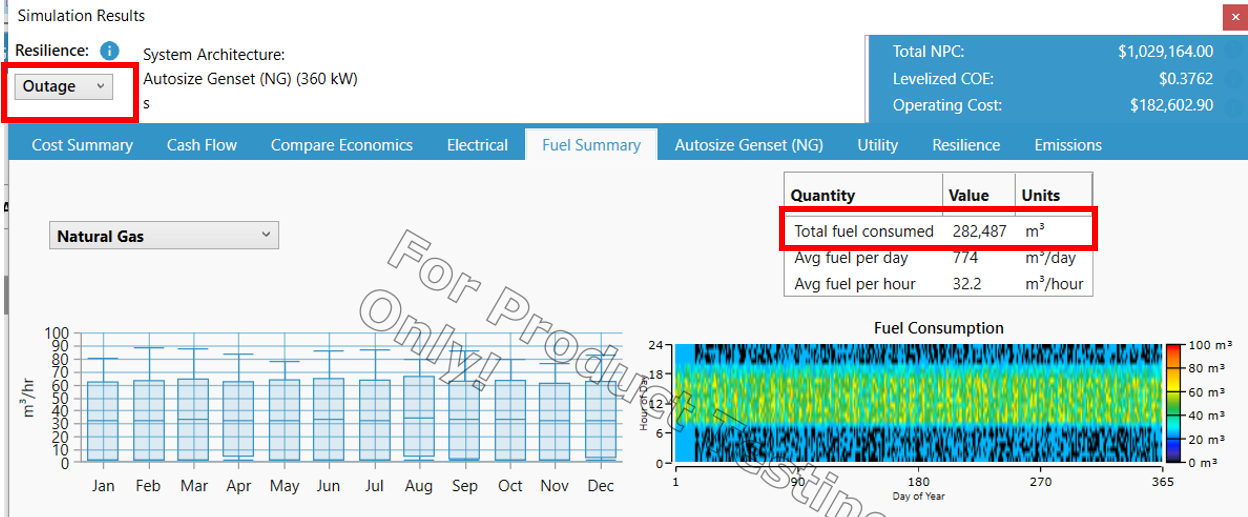
Task: Switch to the Utility tab
Action: click(x=877, y=145)
